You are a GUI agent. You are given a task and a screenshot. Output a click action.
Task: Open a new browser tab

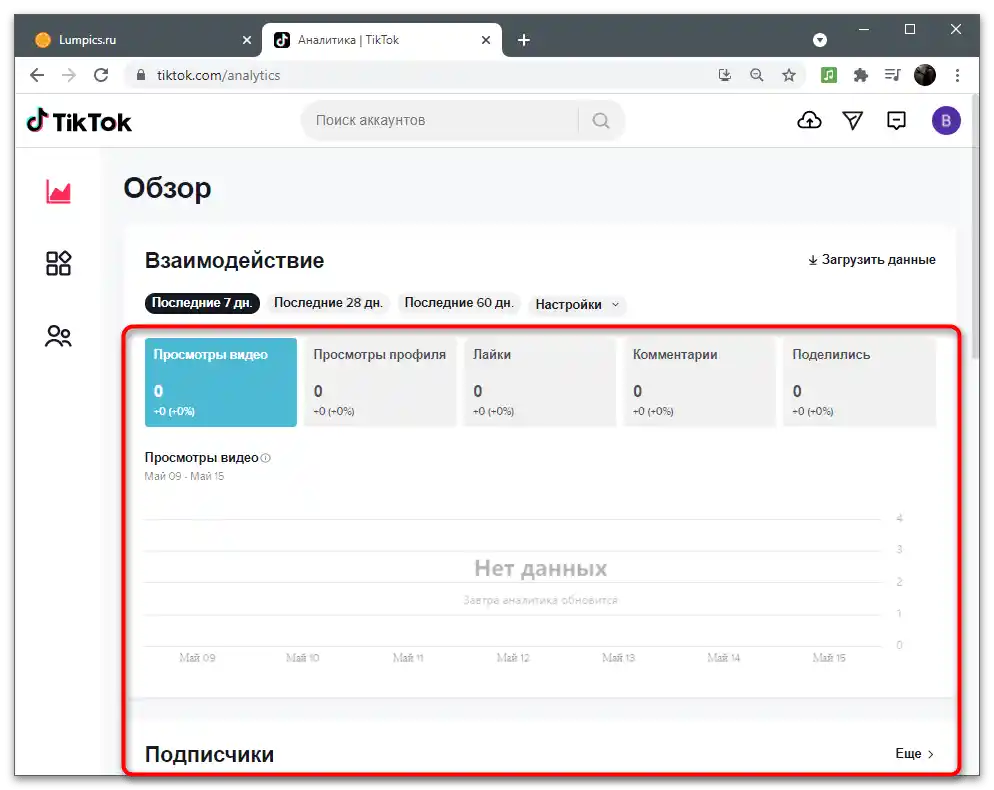click(524, 40)
